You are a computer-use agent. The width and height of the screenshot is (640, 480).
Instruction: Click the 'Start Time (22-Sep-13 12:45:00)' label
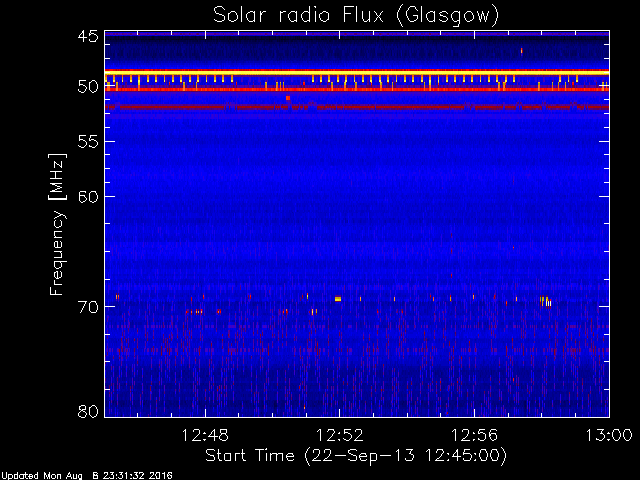coord(356,455)
